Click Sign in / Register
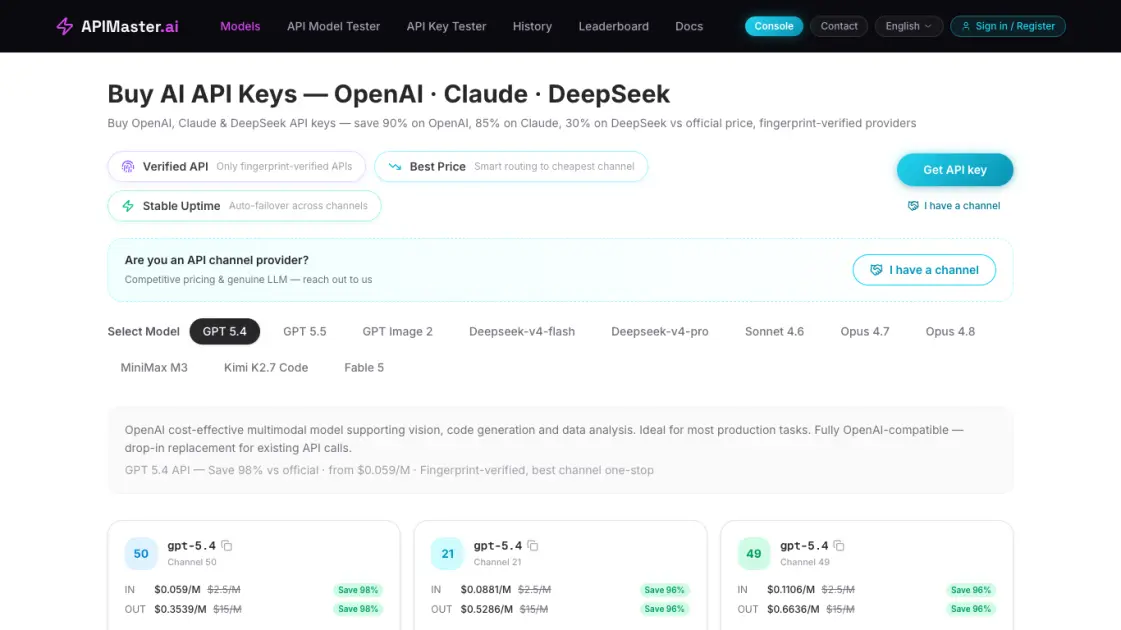This screenshot has width=1121, height=630. (x=1007, y=26)
